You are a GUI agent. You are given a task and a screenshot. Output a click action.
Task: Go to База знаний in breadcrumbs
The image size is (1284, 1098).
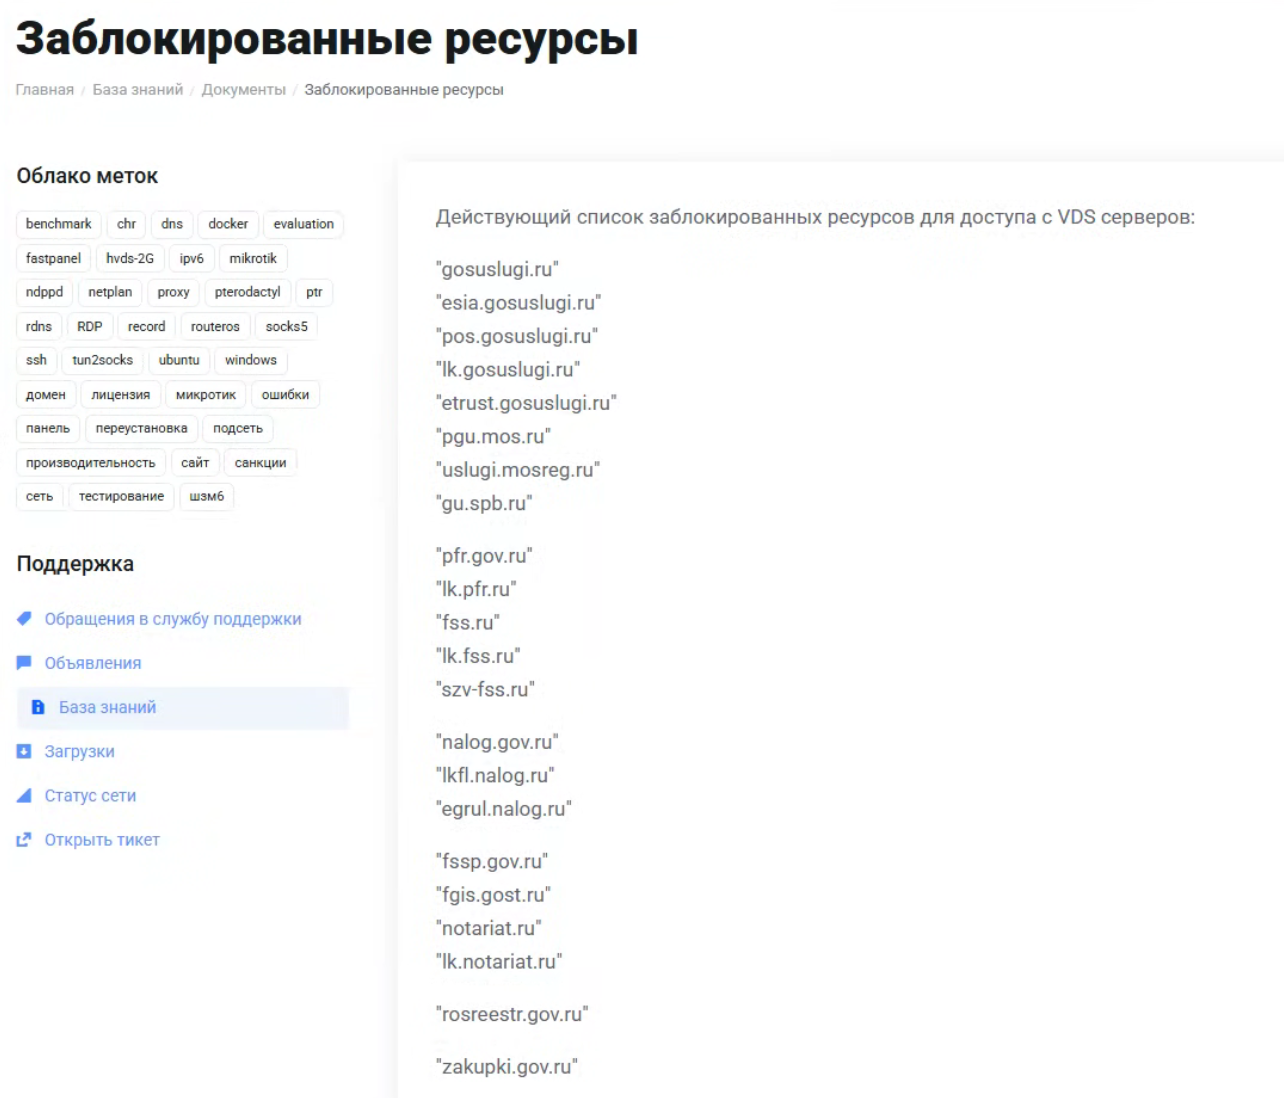(138, 90)
